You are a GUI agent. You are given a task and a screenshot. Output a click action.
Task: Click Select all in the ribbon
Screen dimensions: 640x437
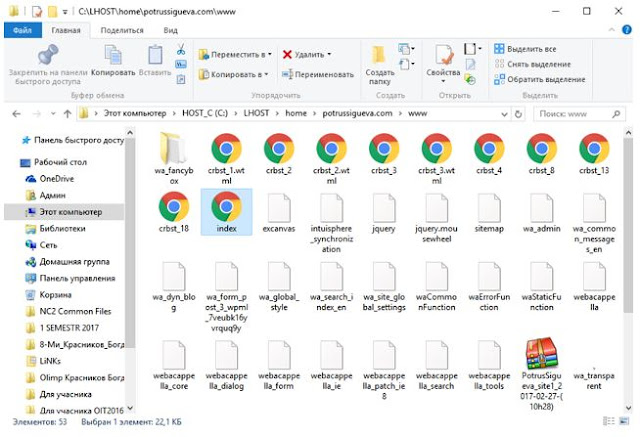click(525, 49)
